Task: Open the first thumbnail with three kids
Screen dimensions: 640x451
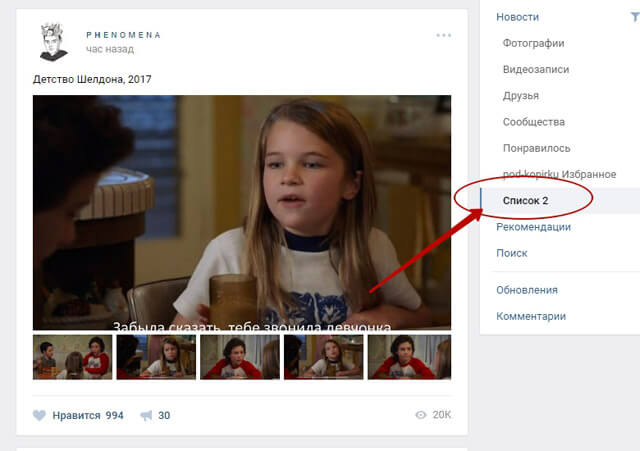Action: point(72,357)
